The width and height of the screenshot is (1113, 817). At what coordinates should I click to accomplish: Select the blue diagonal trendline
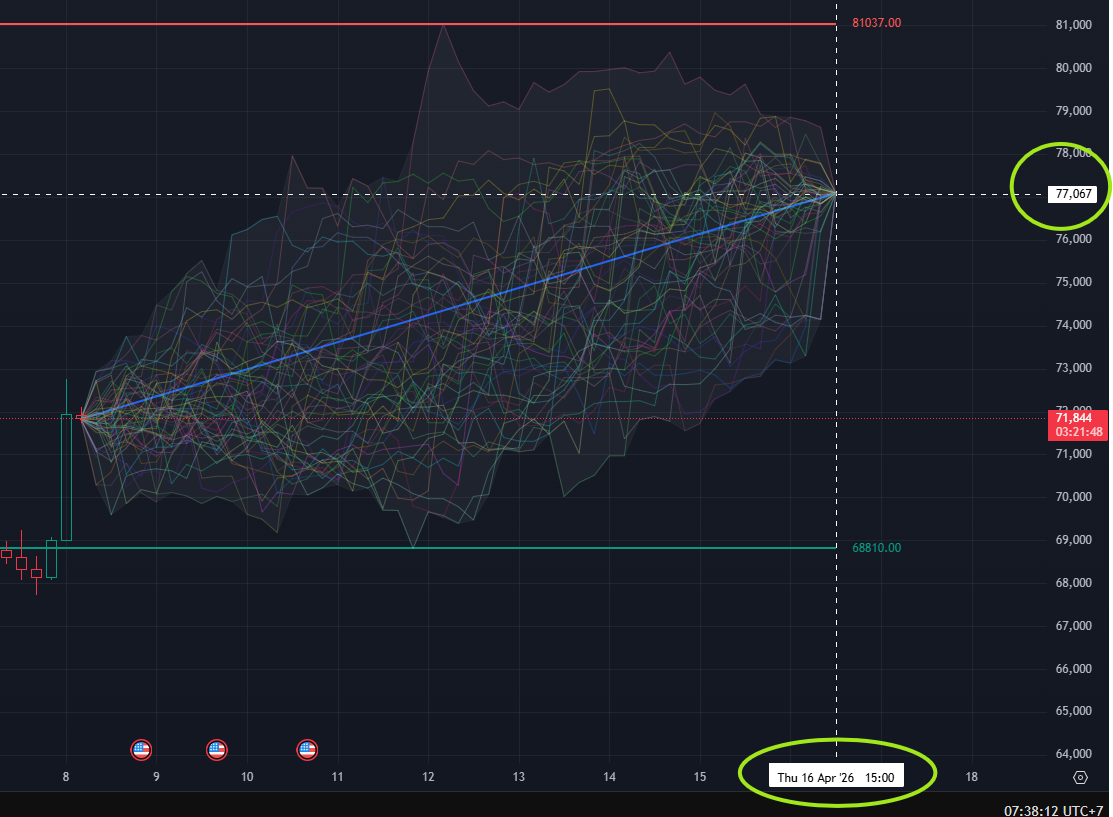tap(460, 305)
